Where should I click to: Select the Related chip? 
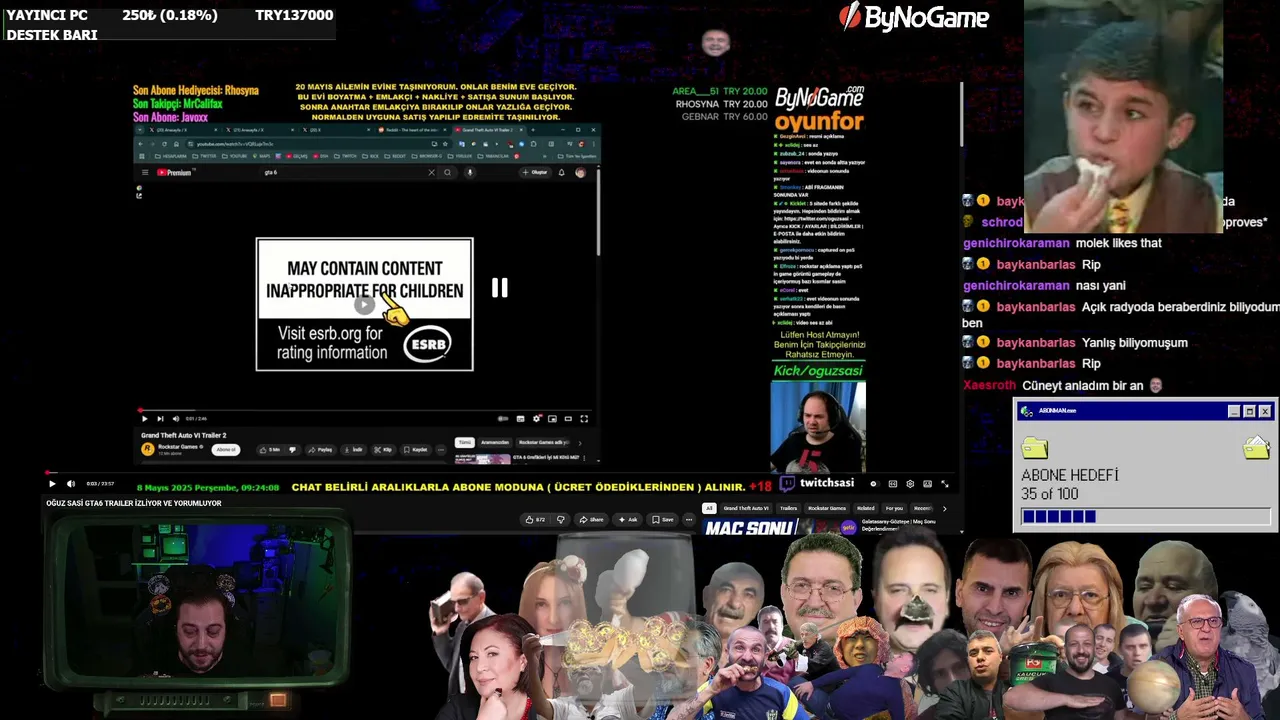[x=865, y=508]
